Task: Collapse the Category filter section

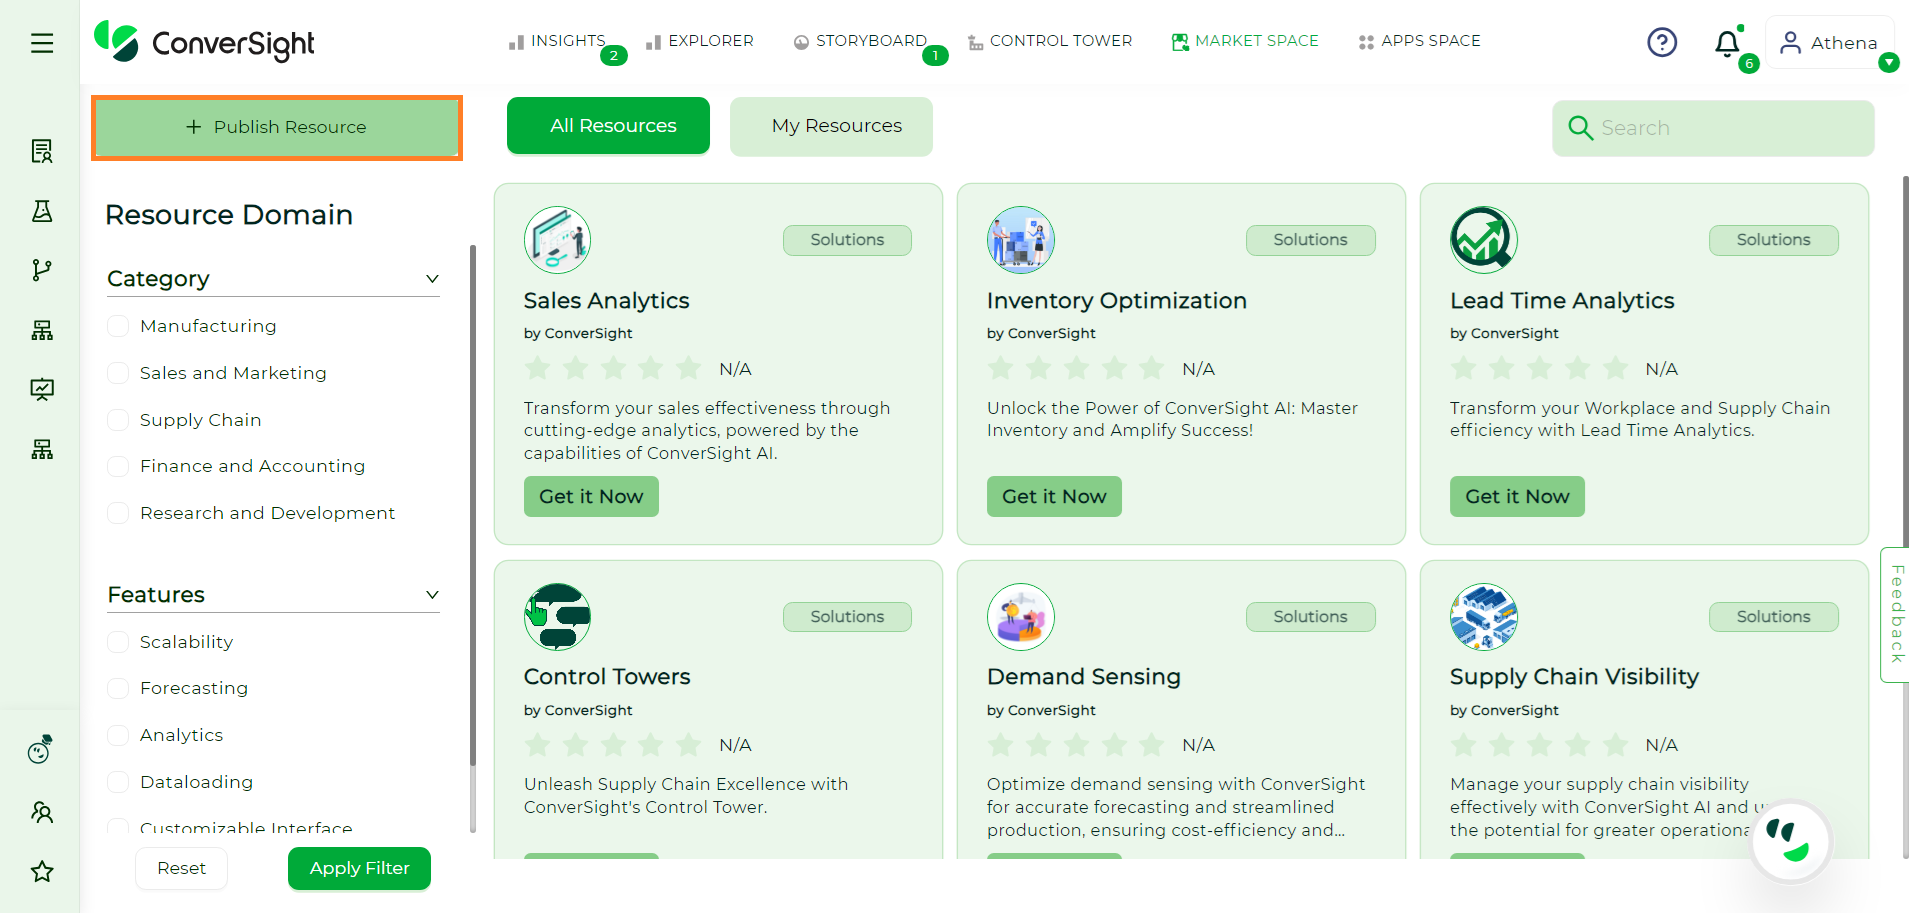Action: tap(432, 279)
